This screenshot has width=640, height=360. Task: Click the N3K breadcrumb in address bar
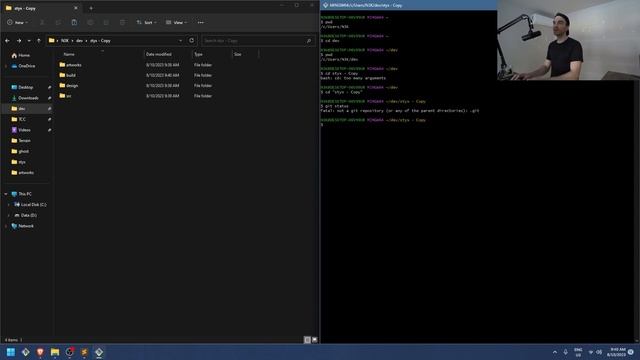65,41
